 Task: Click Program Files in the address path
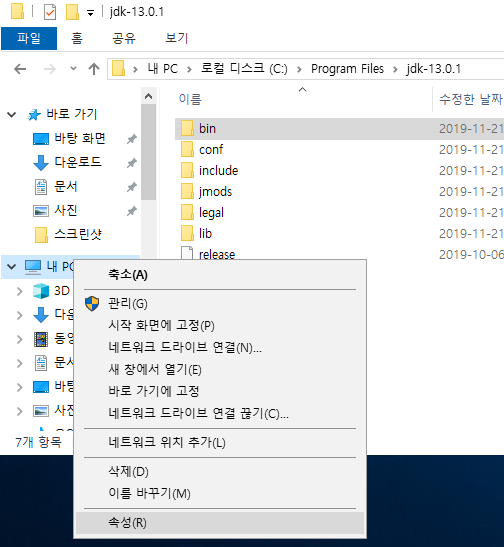tap(347, 69)
